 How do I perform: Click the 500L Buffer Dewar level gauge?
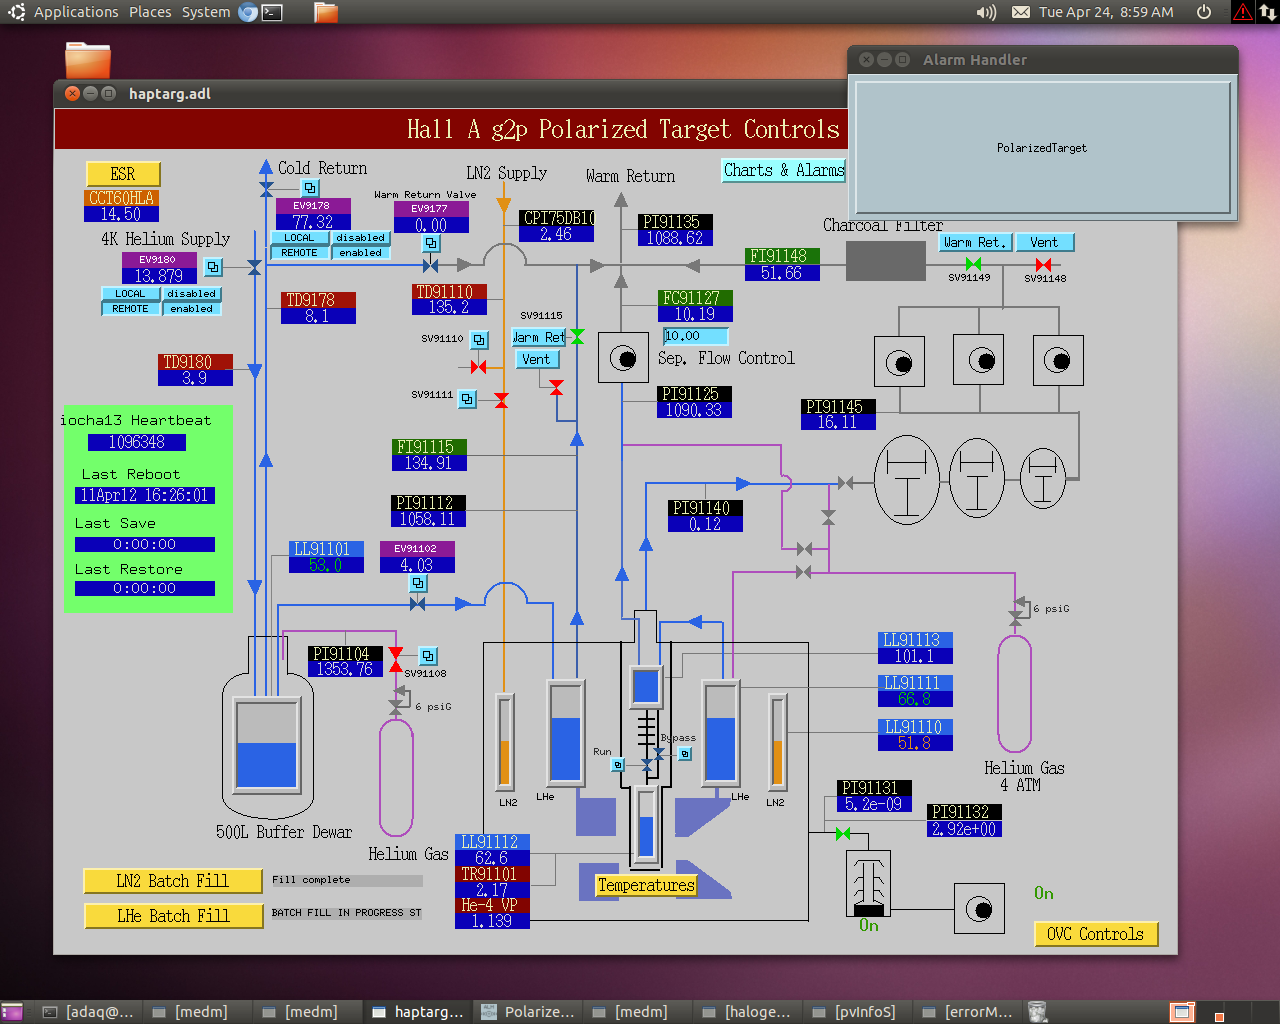point(266,745)
